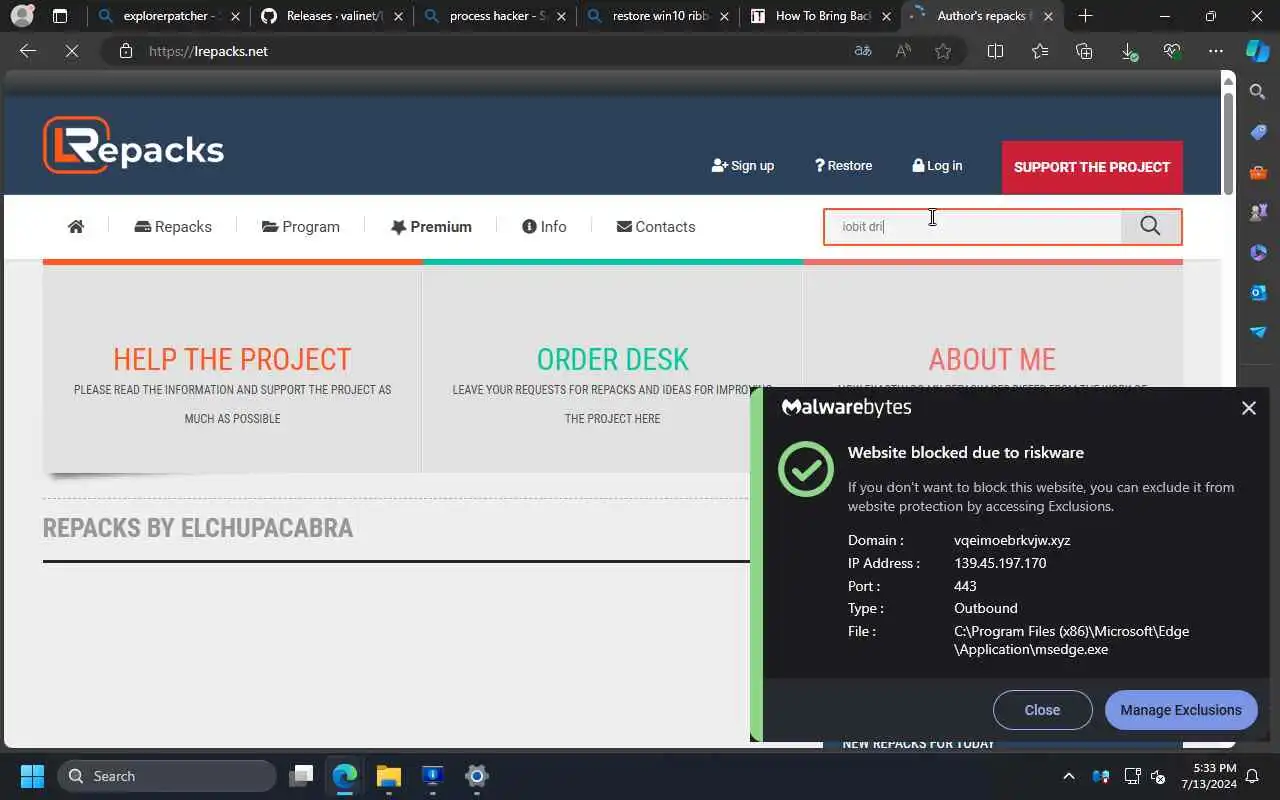Turn on Read aloud

(x=904, y=51)
